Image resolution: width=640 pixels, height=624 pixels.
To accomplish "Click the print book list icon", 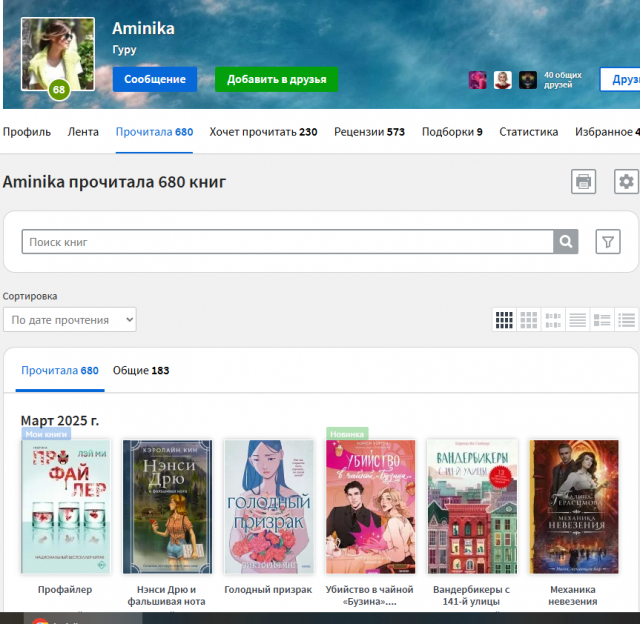I will [x=583, y=181].
